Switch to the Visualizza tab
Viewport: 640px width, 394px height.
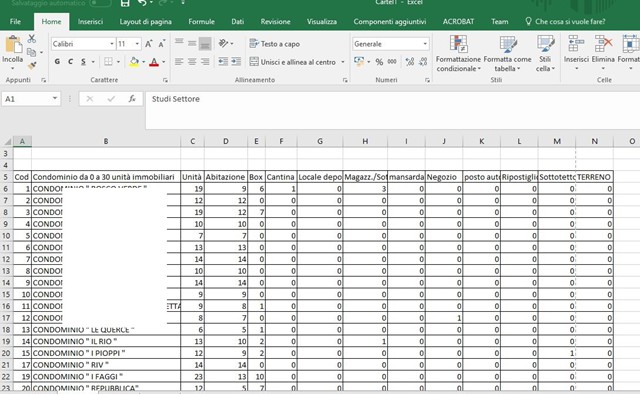[322, 22]
